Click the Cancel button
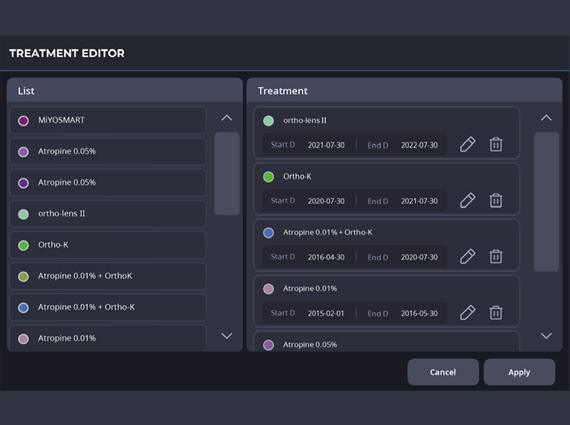 pos(443,372)
